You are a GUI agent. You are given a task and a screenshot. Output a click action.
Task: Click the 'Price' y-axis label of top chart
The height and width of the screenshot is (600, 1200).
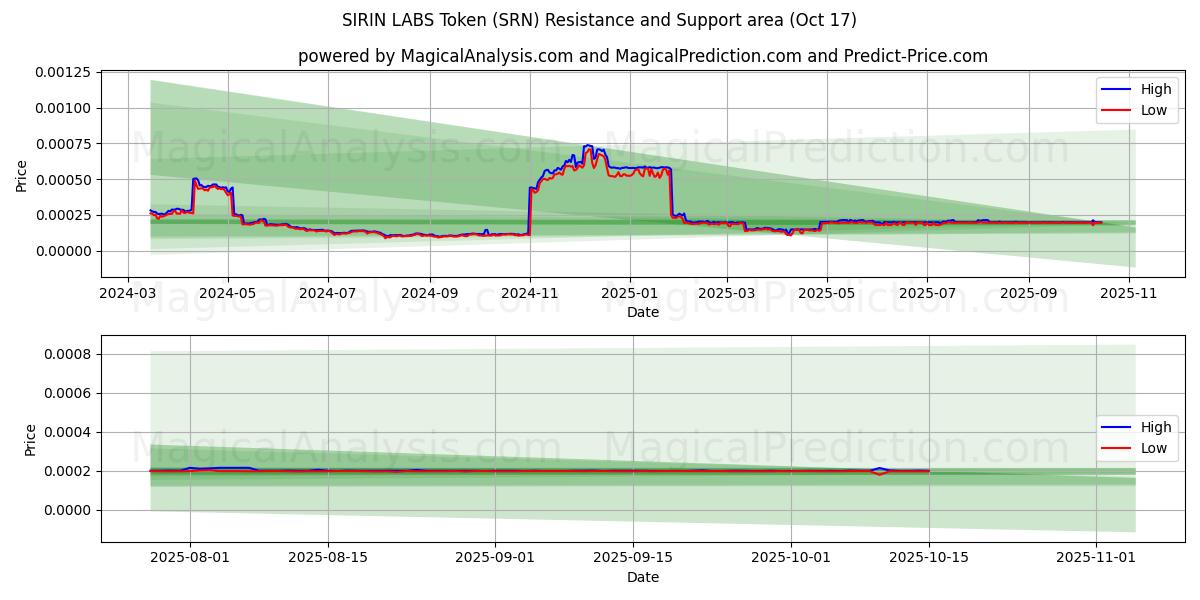pos(22,176)
